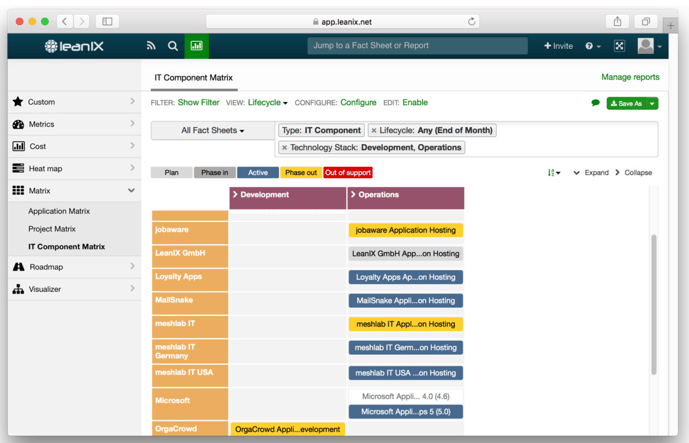Open jobaware Application Hosting item
This screenshot has width=689, height=443.
pyautogui.click(x=406, y=230)
